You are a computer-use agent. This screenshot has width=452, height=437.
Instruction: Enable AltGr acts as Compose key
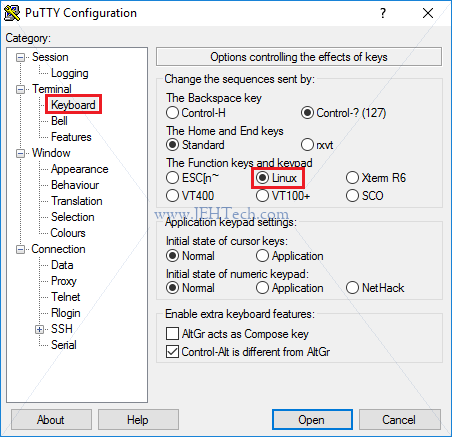[x=237, y=334]
